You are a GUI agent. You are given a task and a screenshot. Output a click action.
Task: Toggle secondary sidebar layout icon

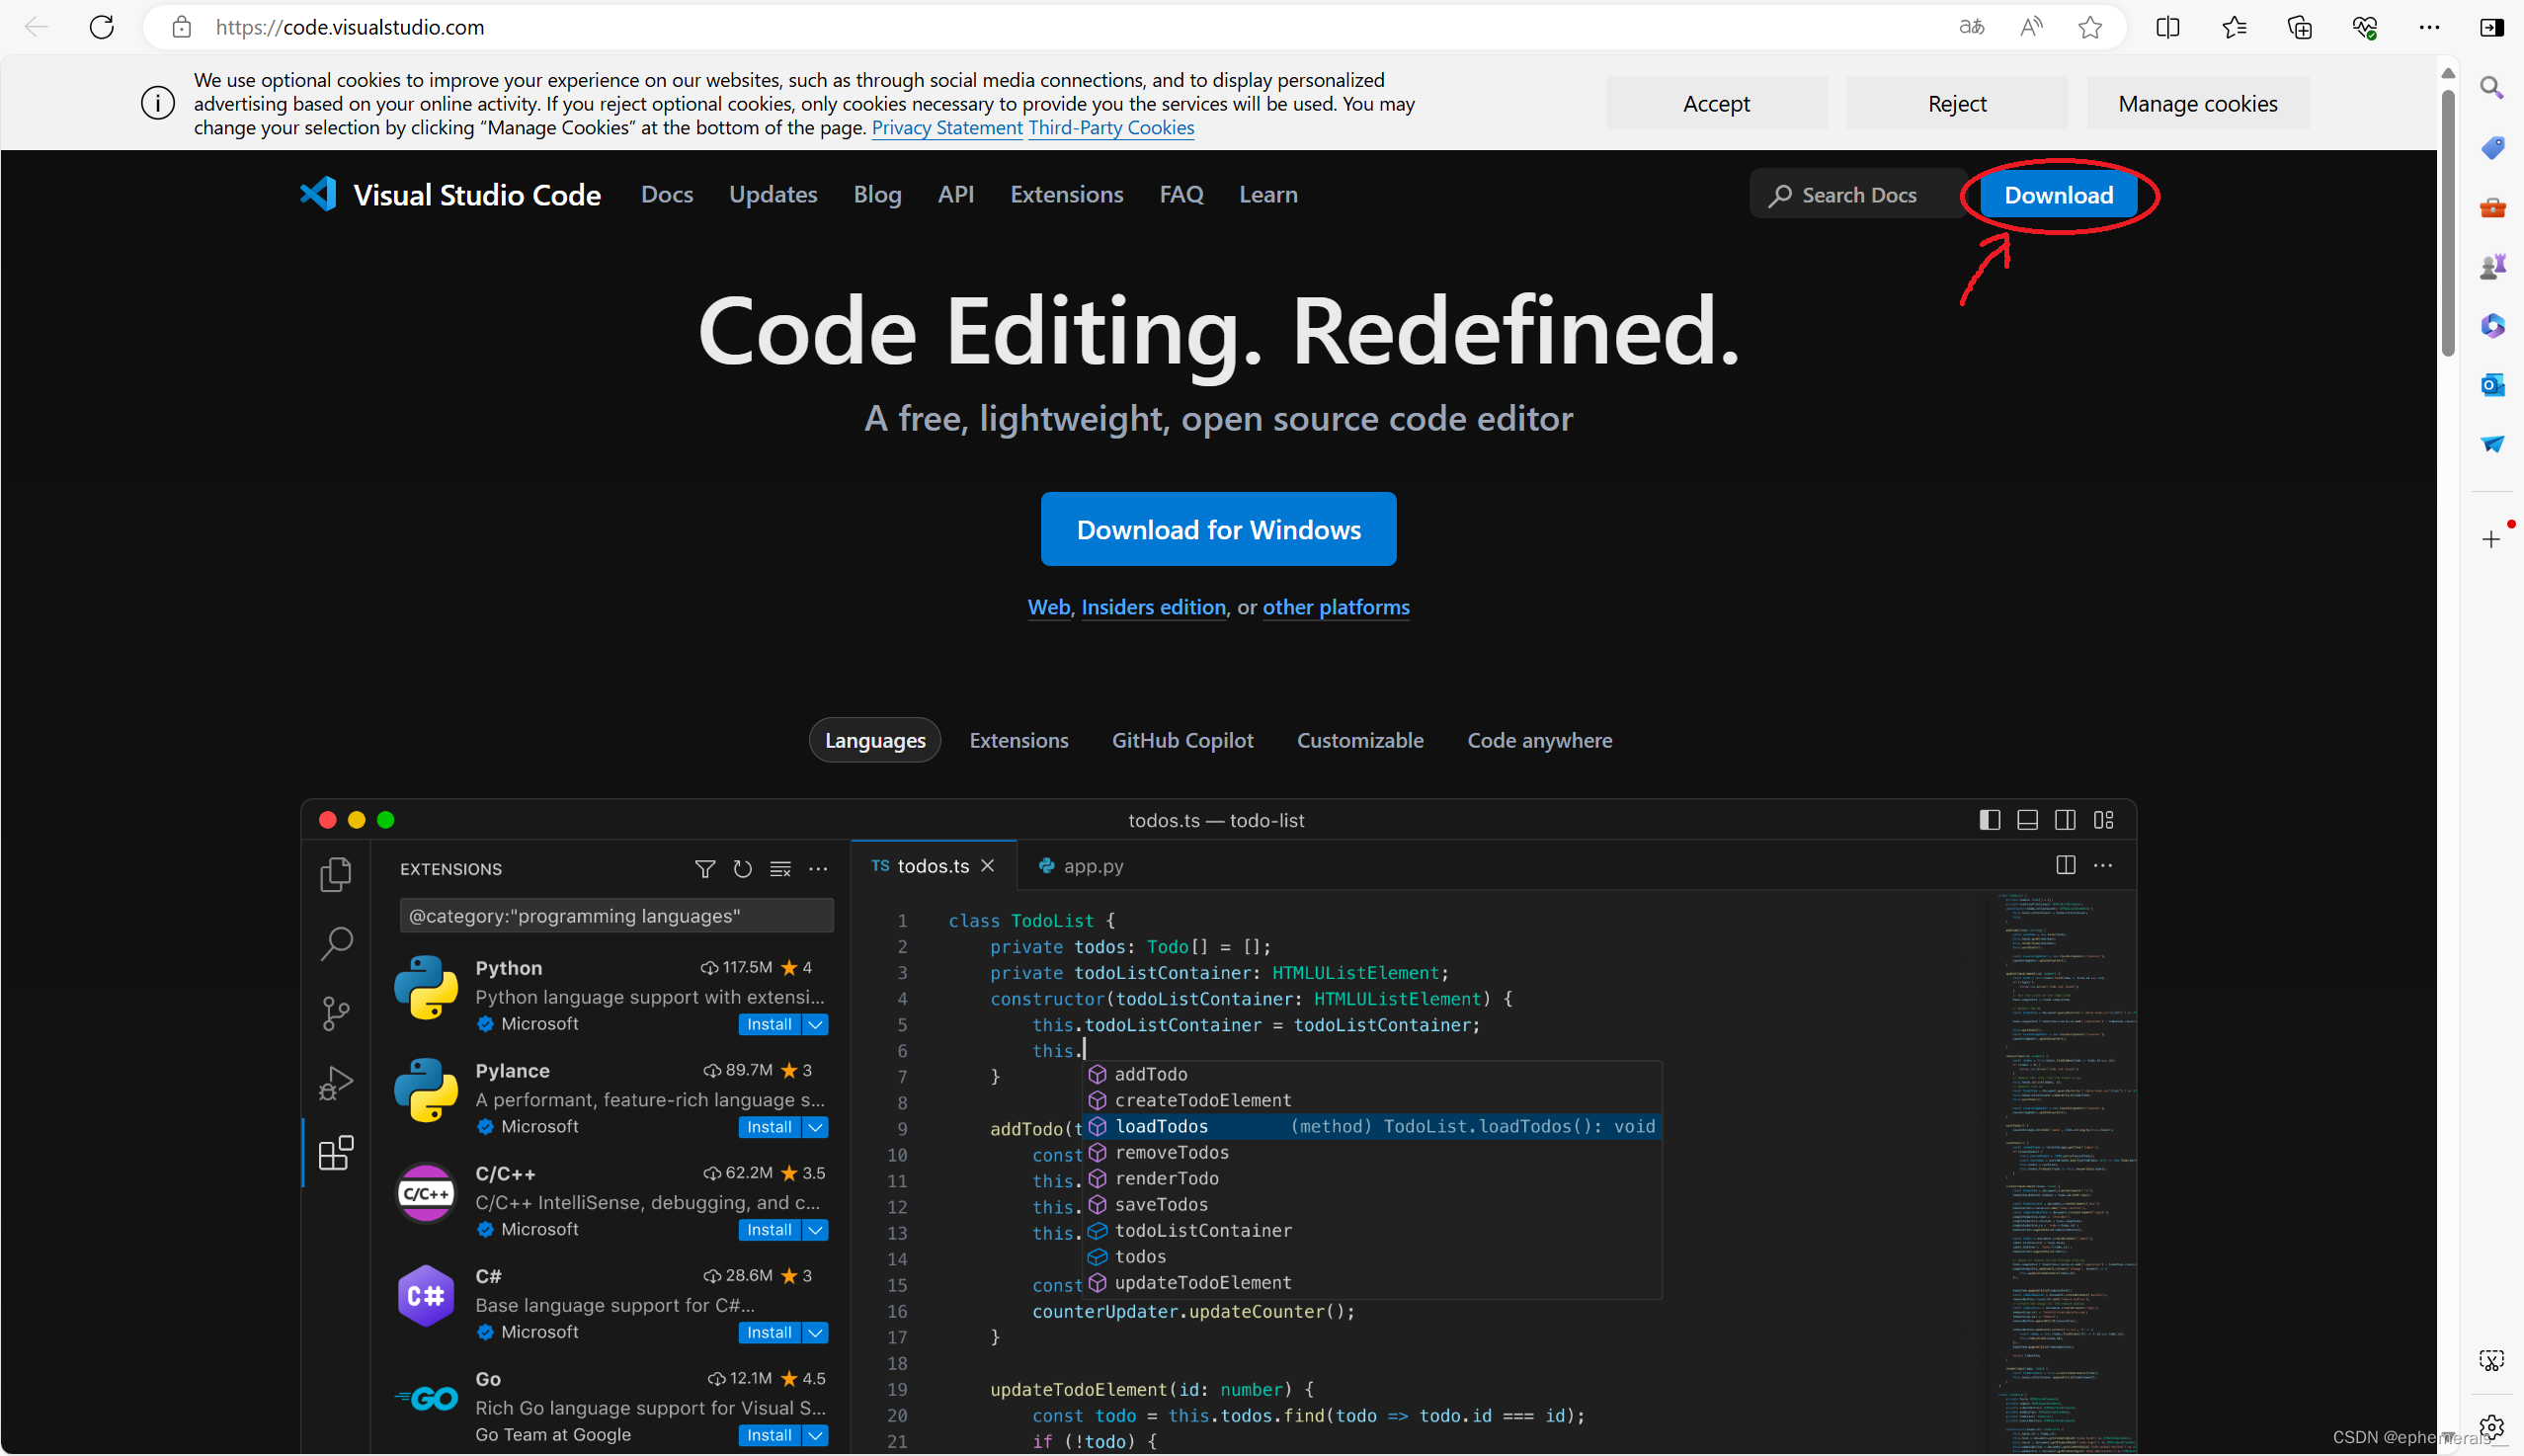2065,820
